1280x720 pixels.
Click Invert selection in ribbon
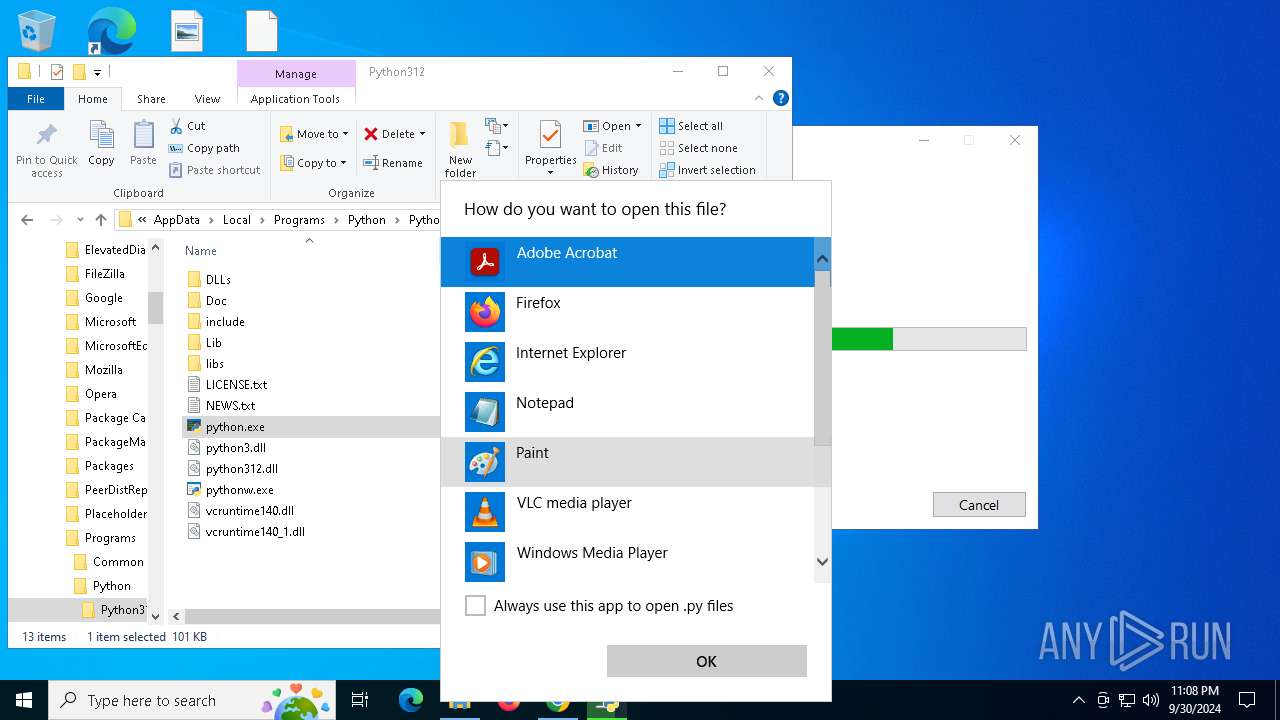pyautogui.click(x=707, y=170)
